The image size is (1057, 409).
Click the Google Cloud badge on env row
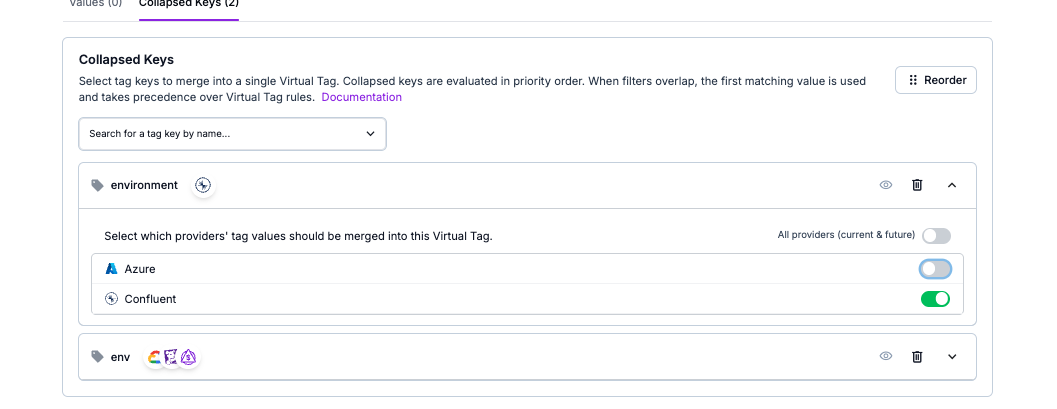point(155,357)
